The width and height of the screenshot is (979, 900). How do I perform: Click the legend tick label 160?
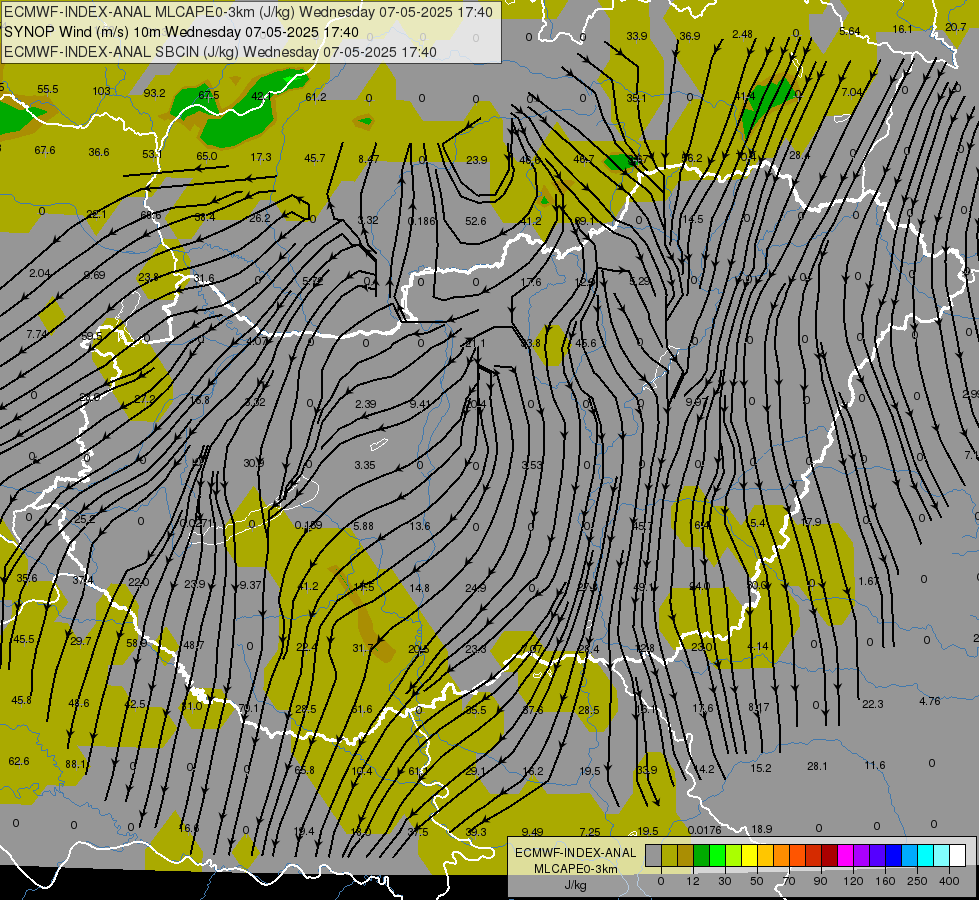tap(885, 881)
